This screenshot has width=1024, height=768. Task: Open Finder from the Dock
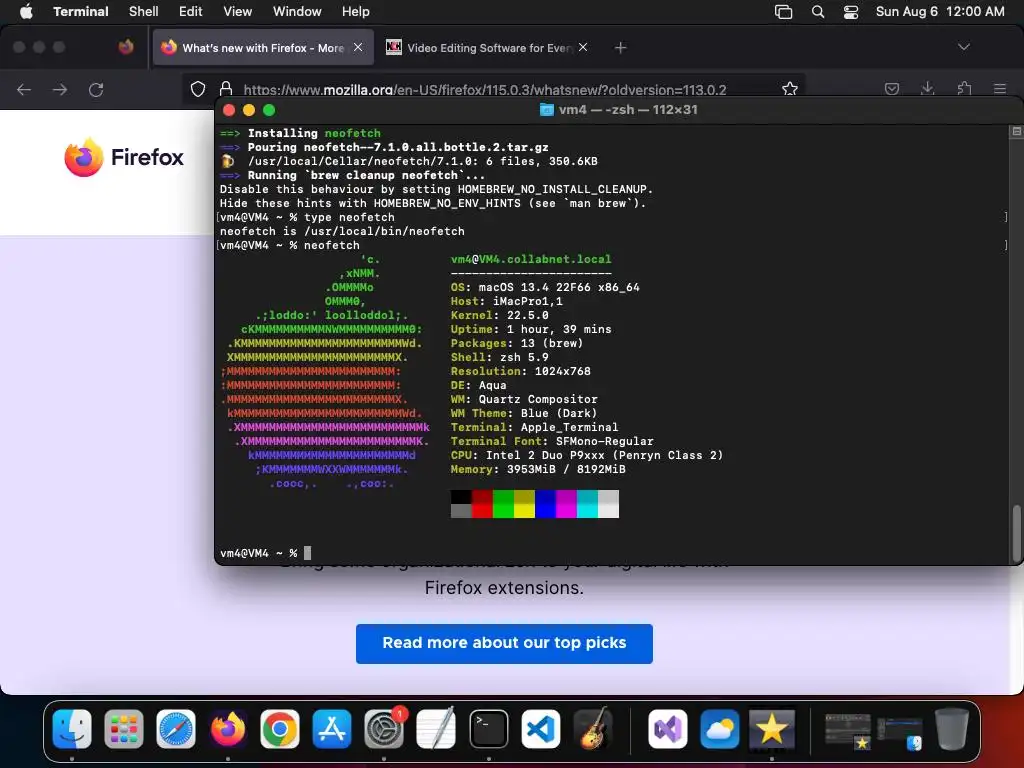point(72,729)
